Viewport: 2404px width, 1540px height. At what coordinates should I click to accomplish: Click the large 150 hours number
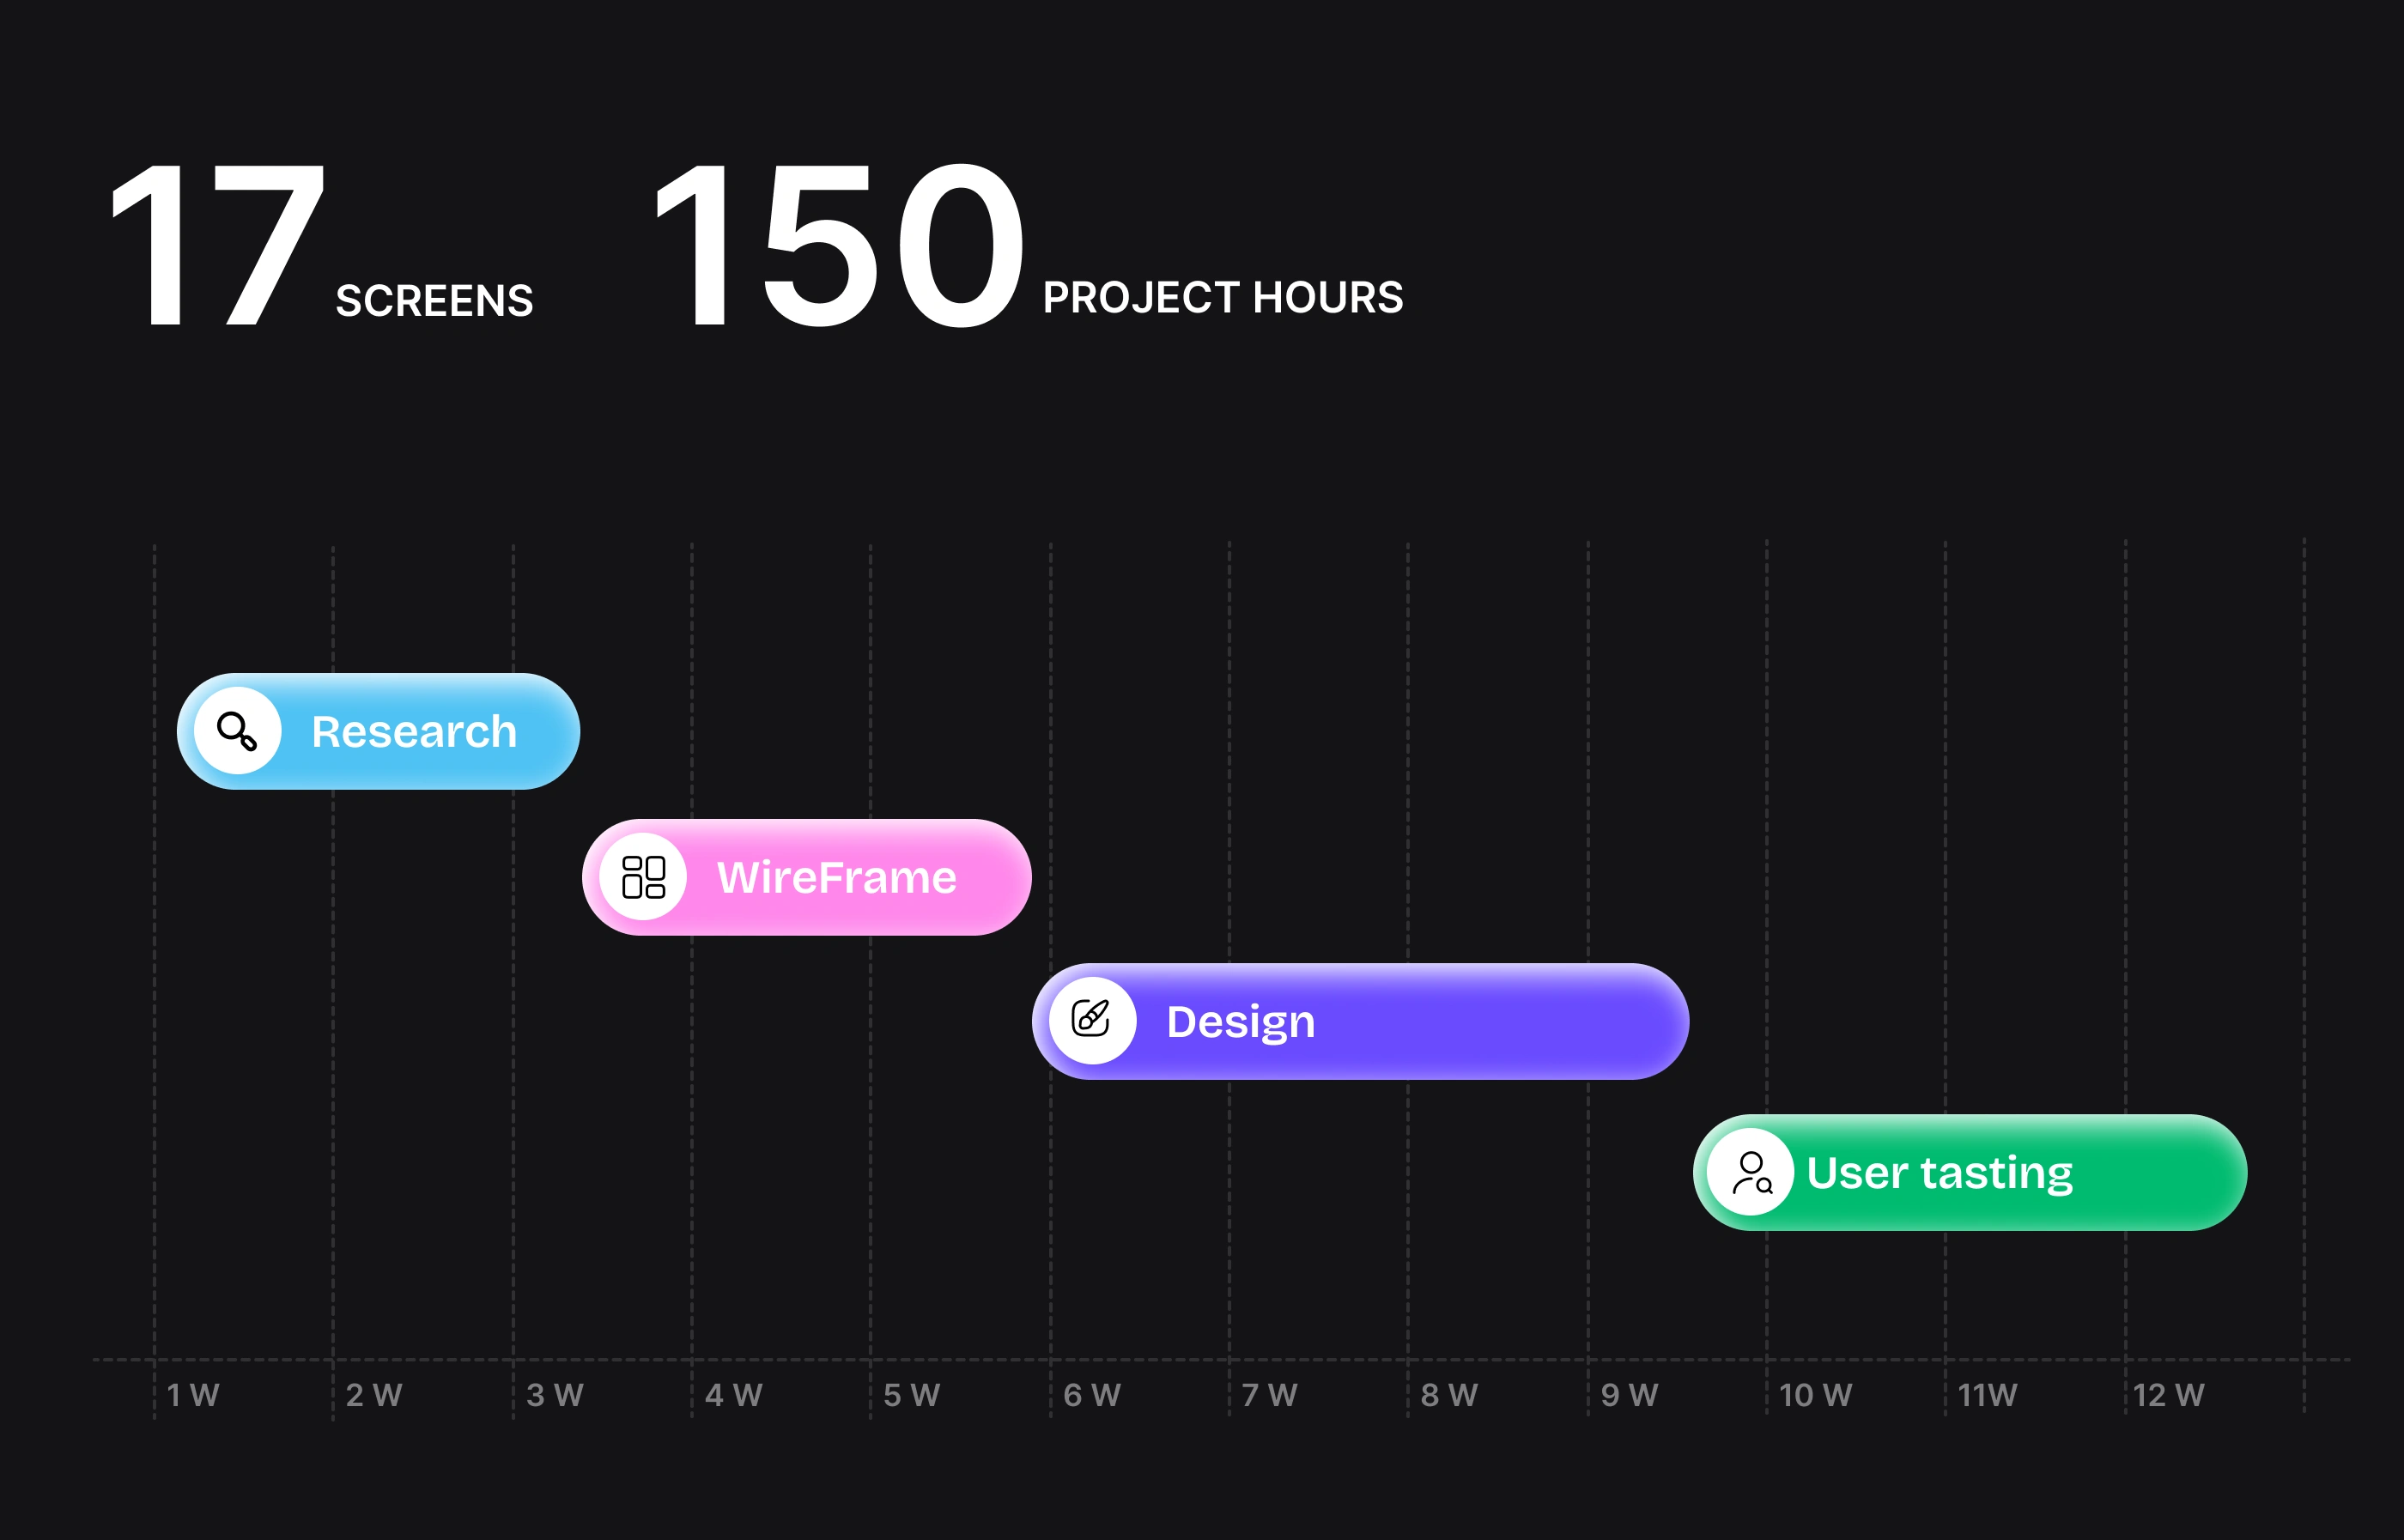(838, 245)
